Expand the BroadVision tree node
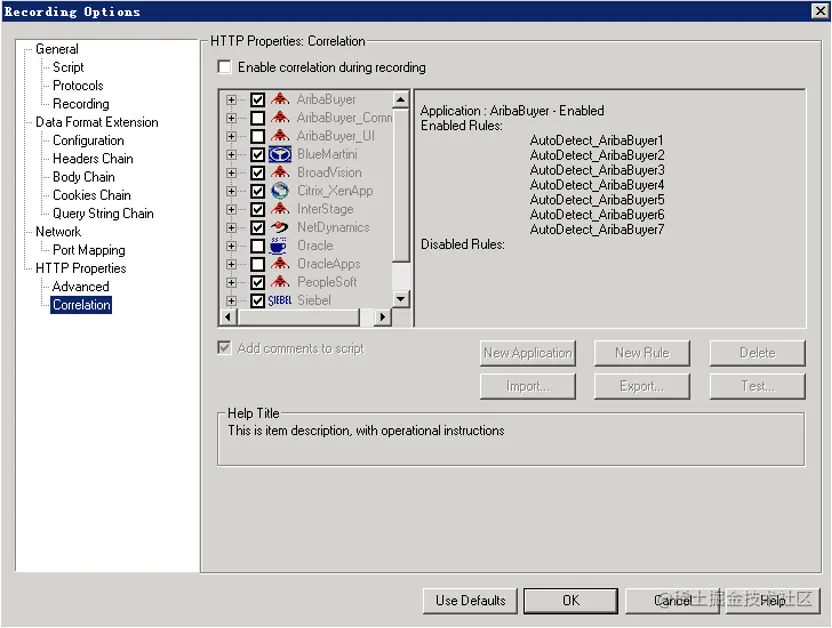This screenshot has width=832, height=628. pyautogui.click(x=231, y=173)
